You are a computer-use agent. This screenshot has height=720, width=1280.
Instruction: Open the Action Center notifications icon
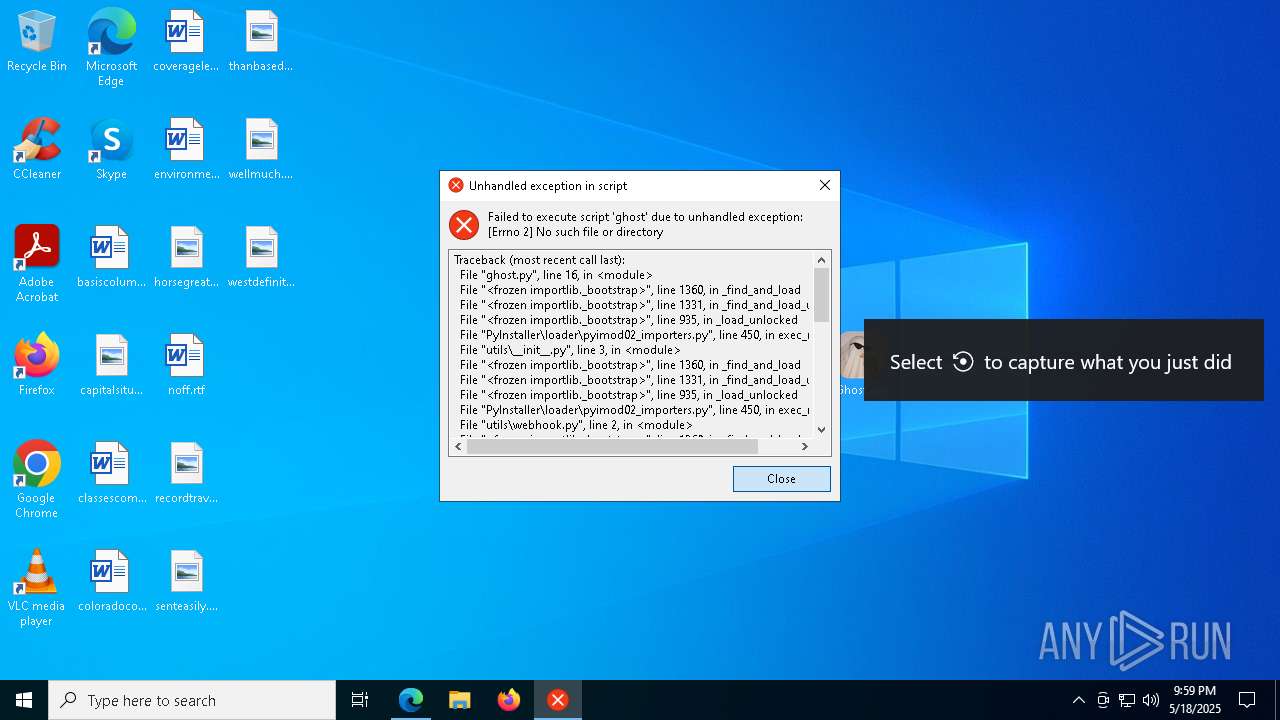(1247, 700)
